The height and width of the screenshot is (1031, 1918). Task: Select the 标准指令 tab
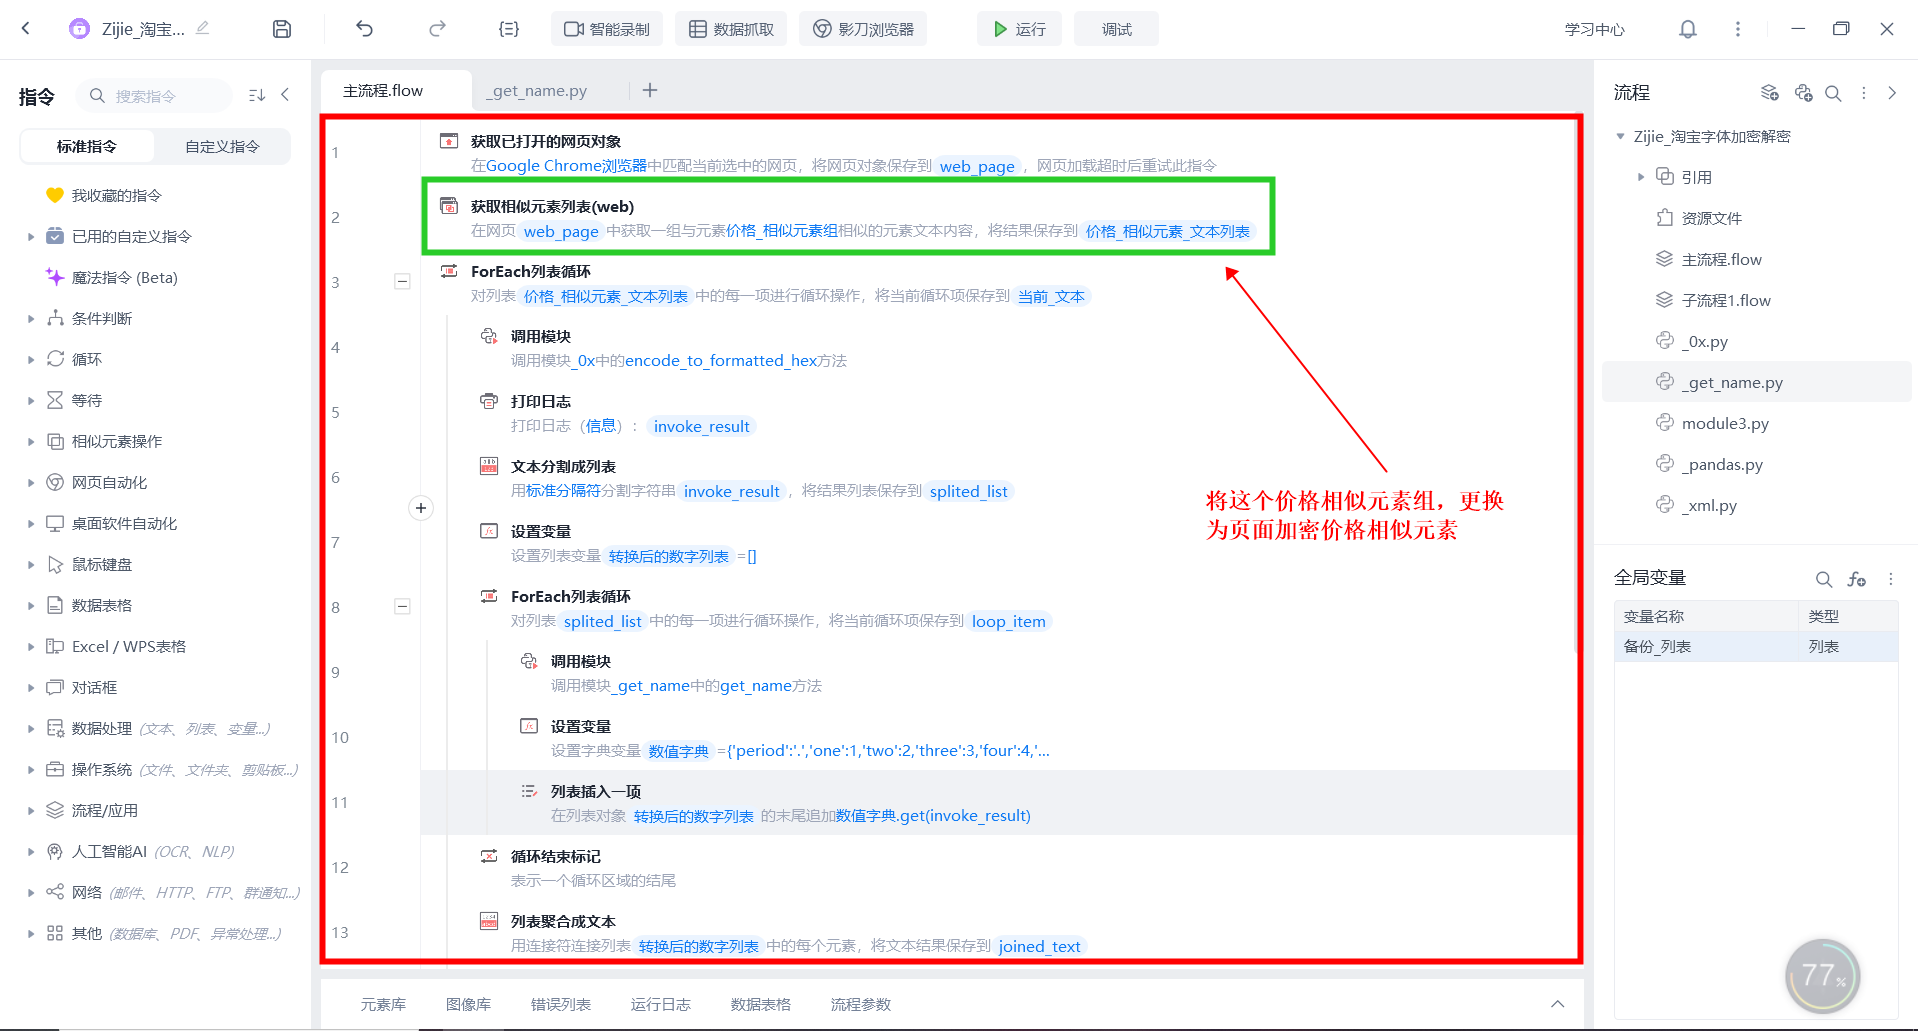coord(87,146)
